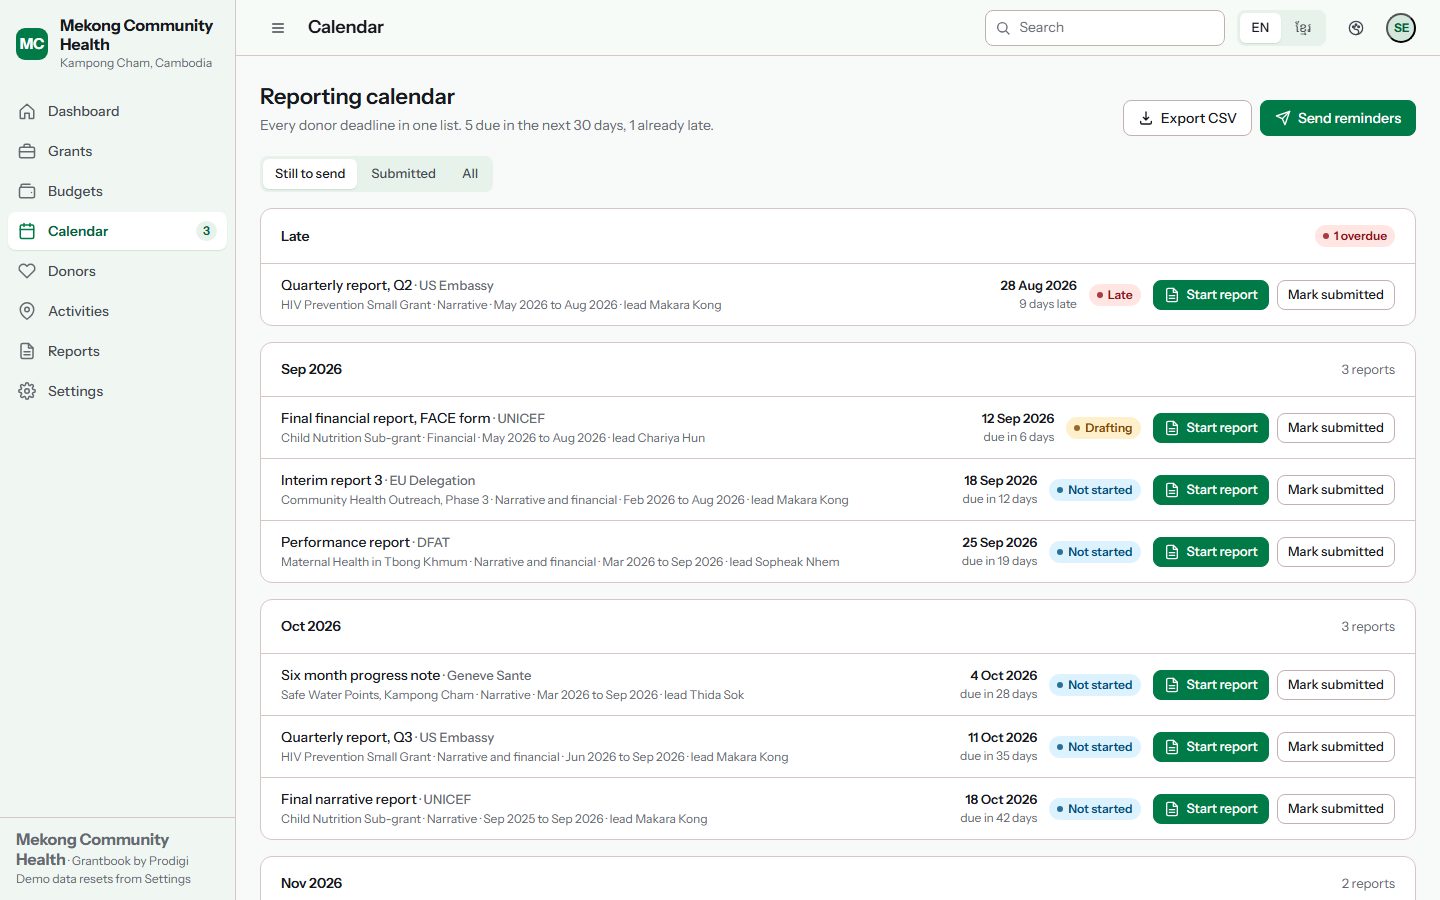Open Budgets in the sidebar
Viewport: 1440px width, 900px height.
(x=117, y=191)
